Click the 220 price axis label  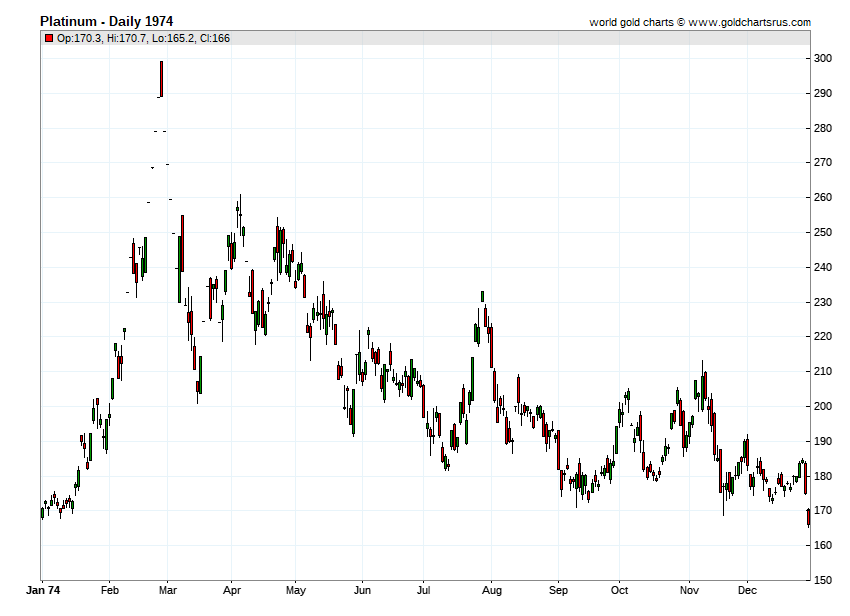(x=823, y=337)
